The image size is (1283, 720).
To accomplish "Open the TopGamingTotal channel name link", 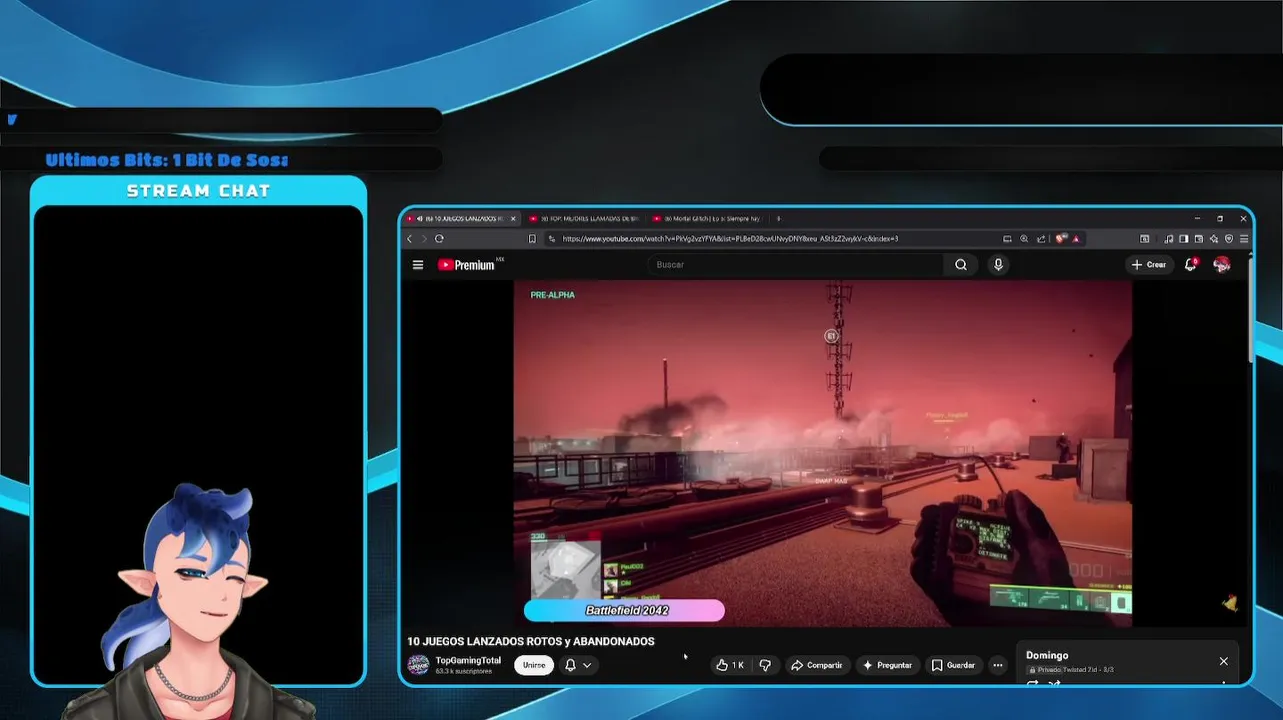I will click(x=468, y=660).
